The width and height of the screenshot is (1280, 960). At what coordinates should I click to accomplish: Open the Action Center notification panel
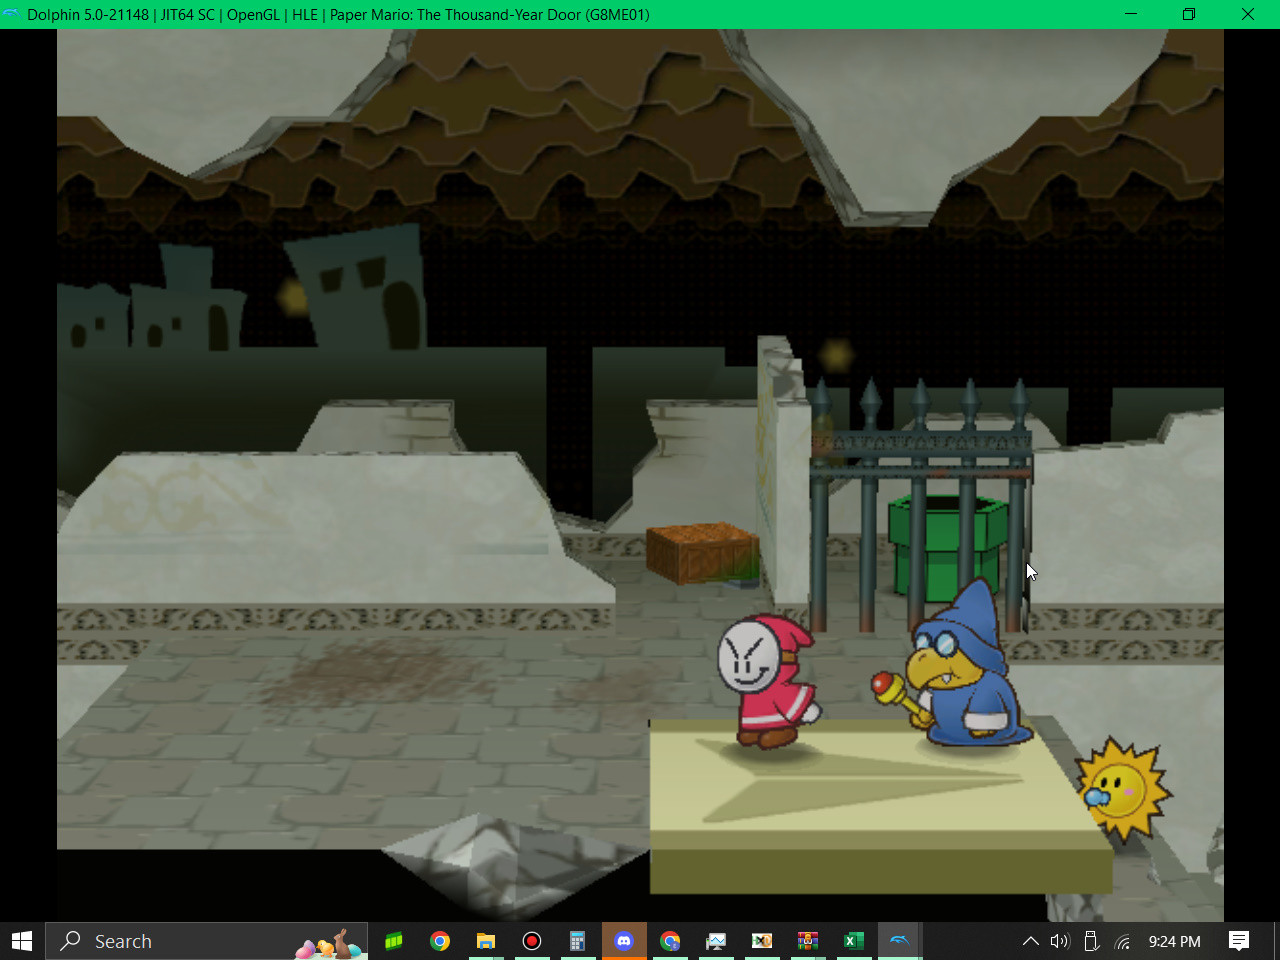pos(1238,941)
